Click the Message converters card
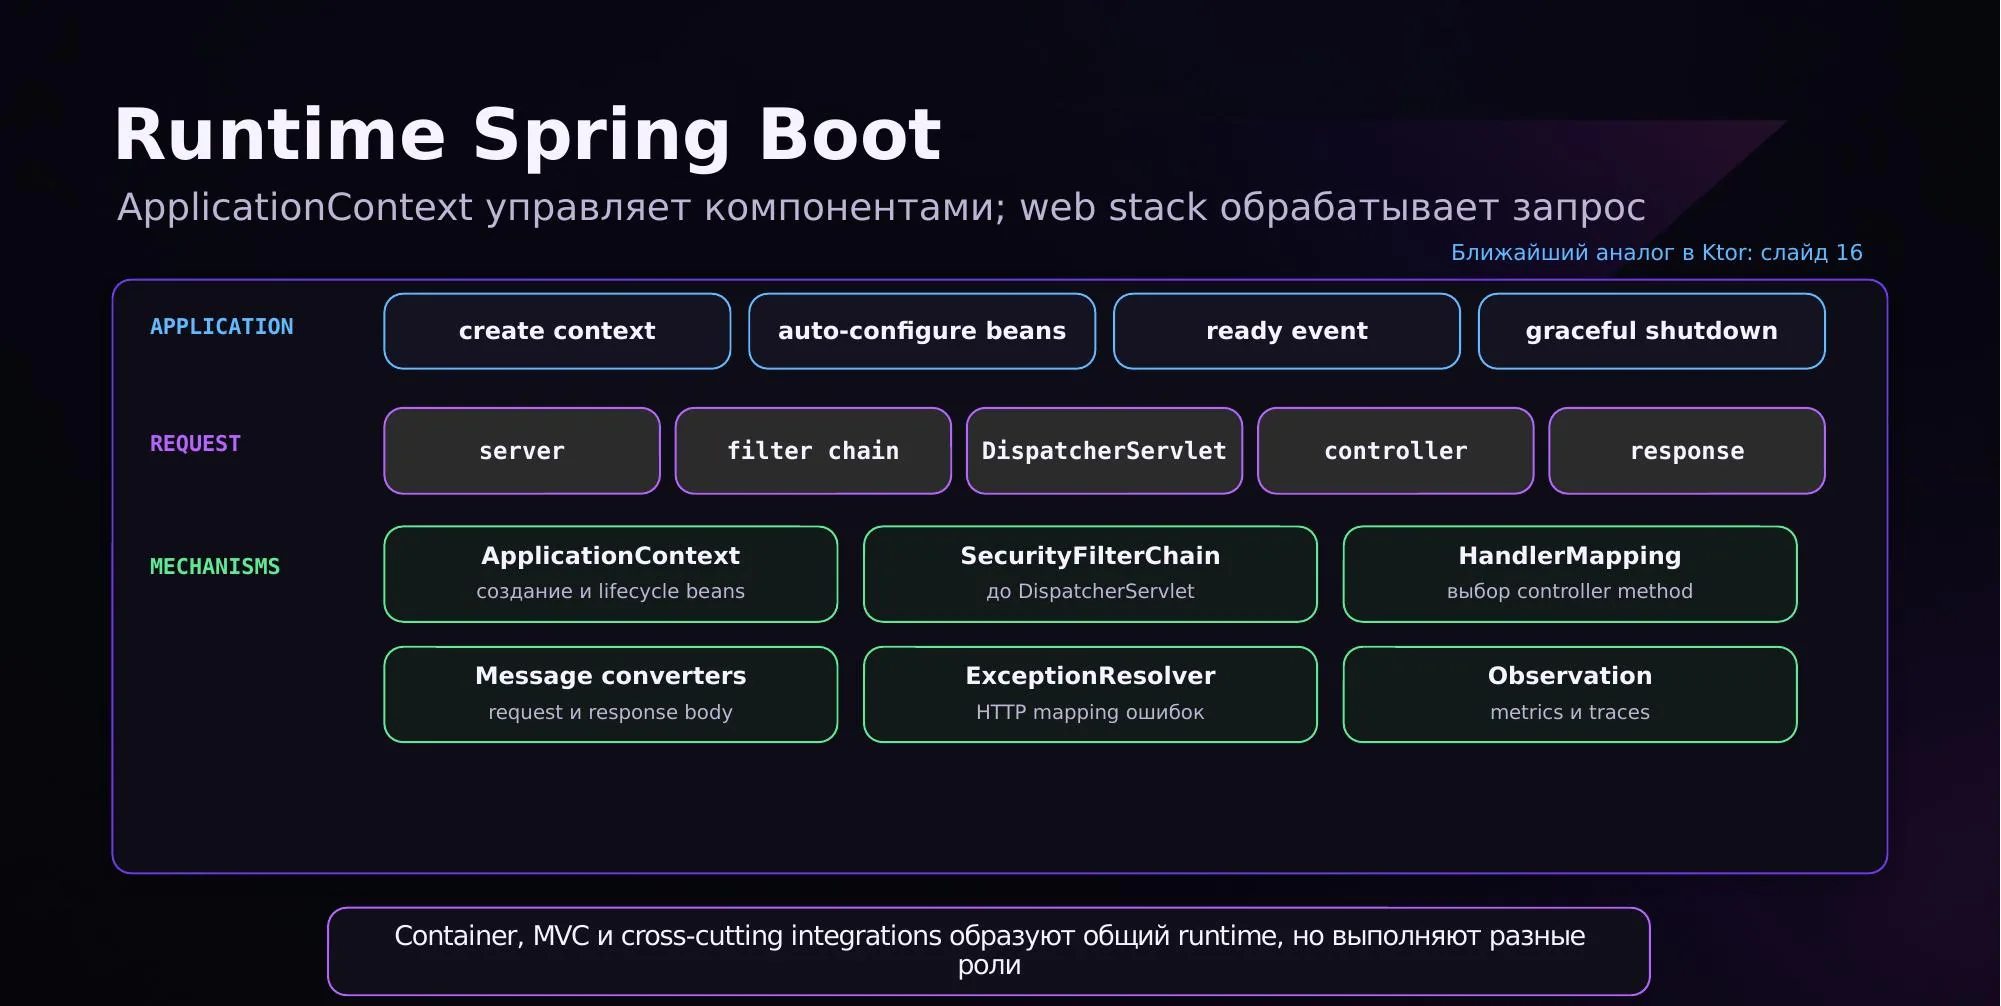2001x1006 pixels. [x=611, y=694]
